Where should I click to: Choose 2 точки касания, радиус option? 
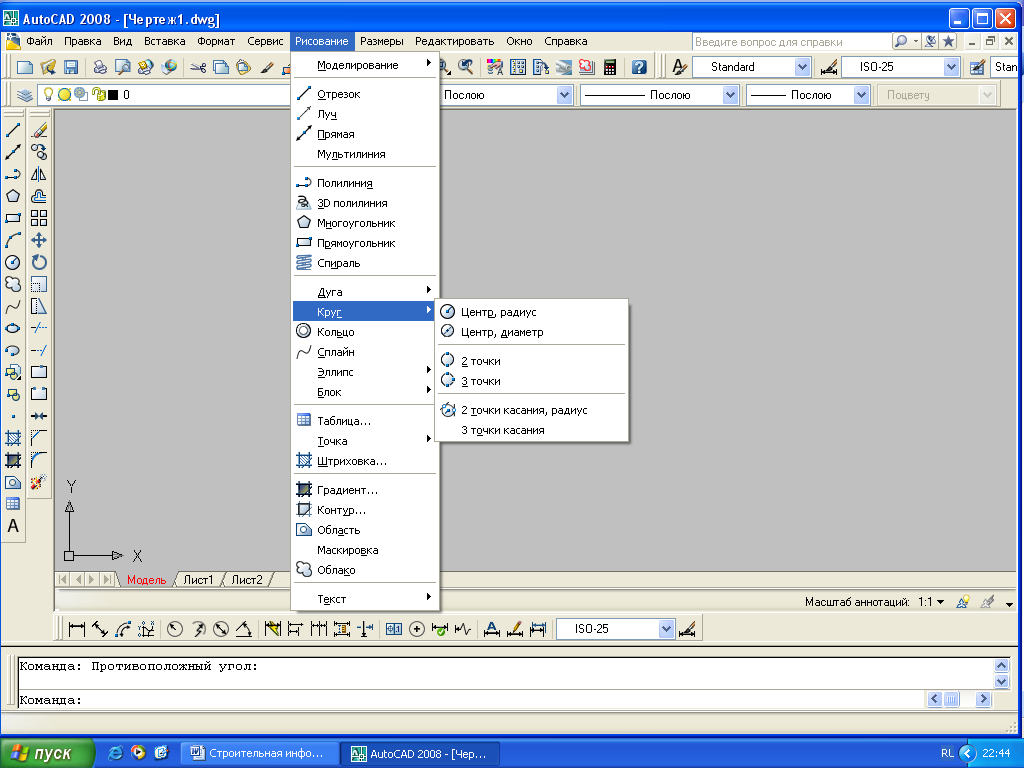(532, 410)
